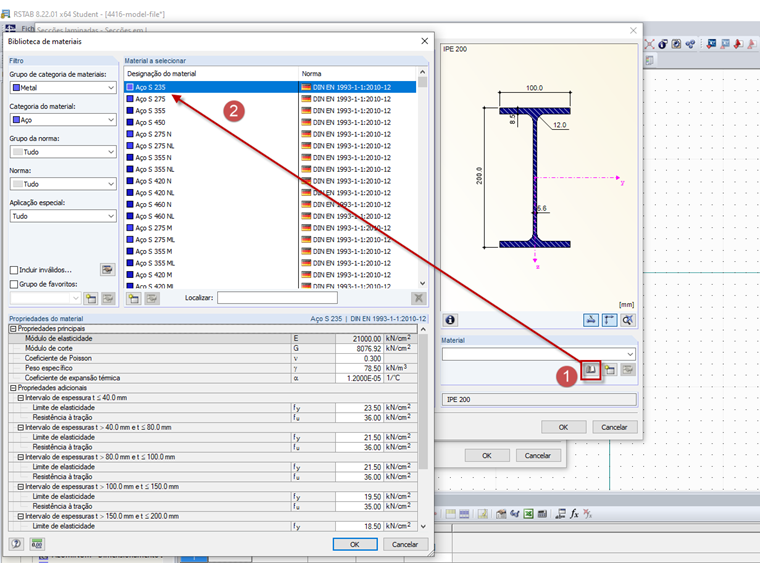Click the delete formula icon in table toolbar
This screenshot has width=760, height=570.
click(x=587, y=514)
